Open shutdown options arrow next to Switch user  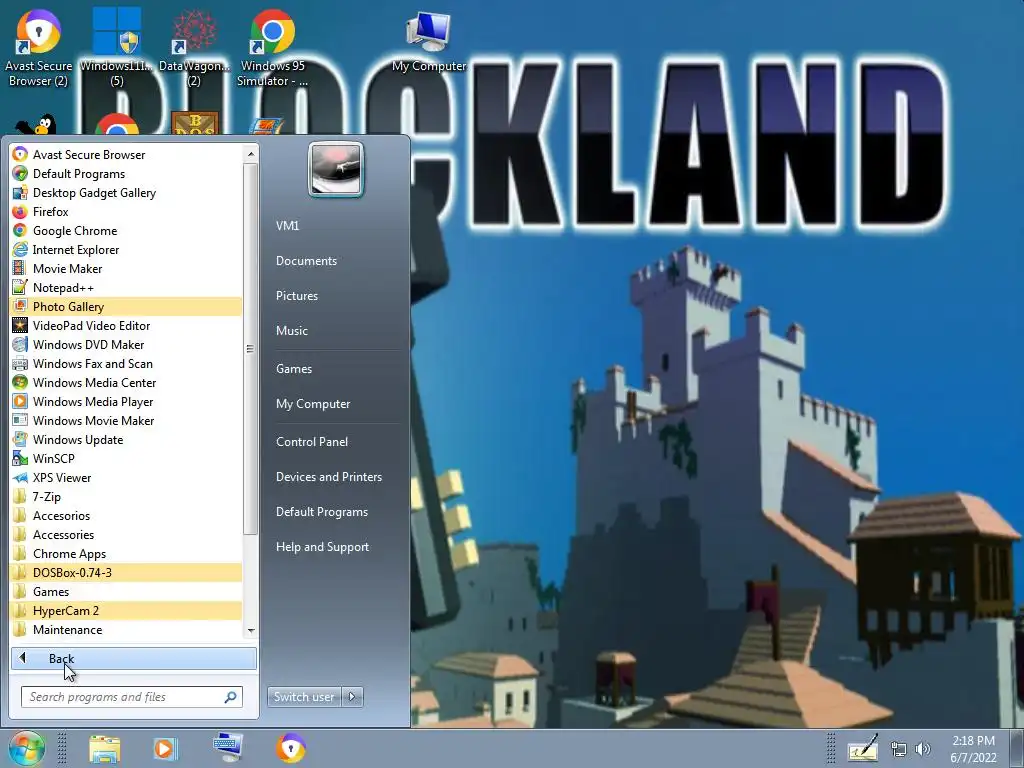tap(353, 697)
